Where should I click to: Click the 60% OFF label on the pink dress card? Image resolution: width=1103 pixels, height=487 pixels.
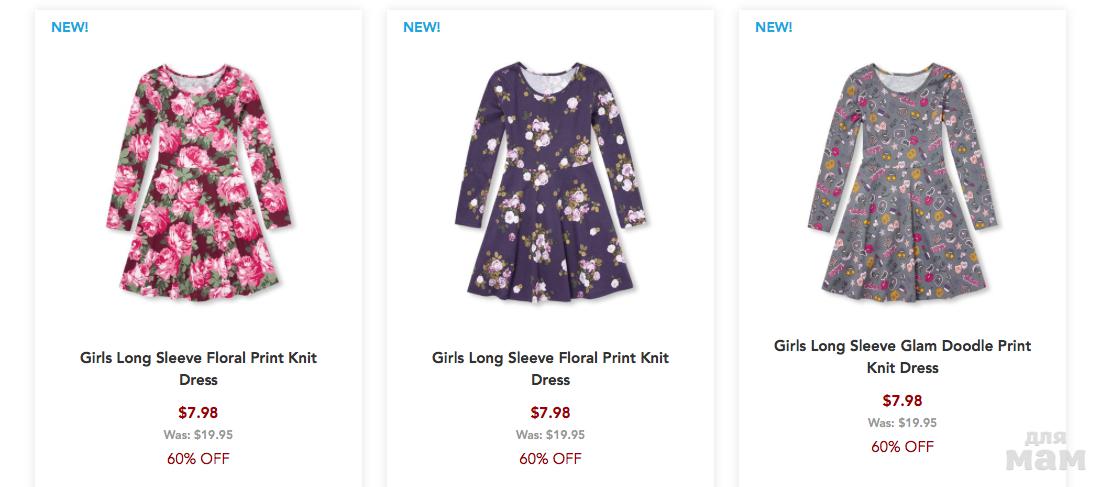(198, 459)
